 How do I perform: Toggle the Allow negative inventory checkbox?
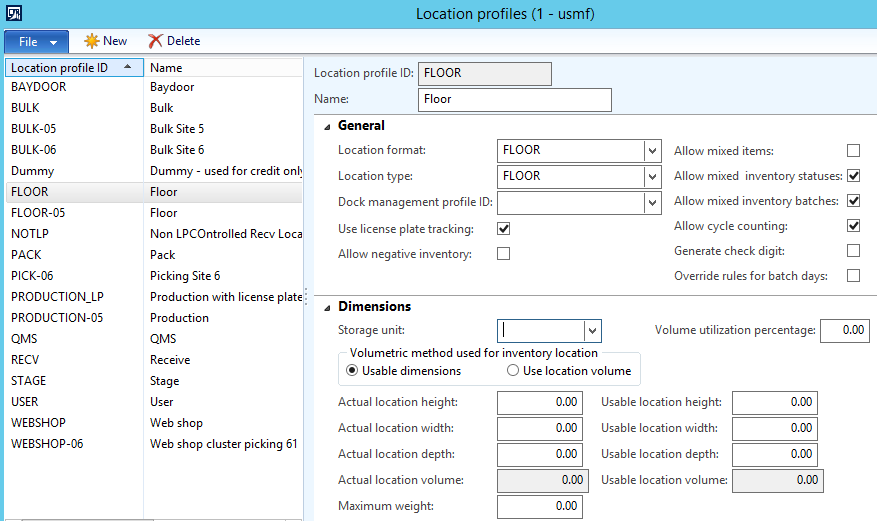[x=504, y=254]
